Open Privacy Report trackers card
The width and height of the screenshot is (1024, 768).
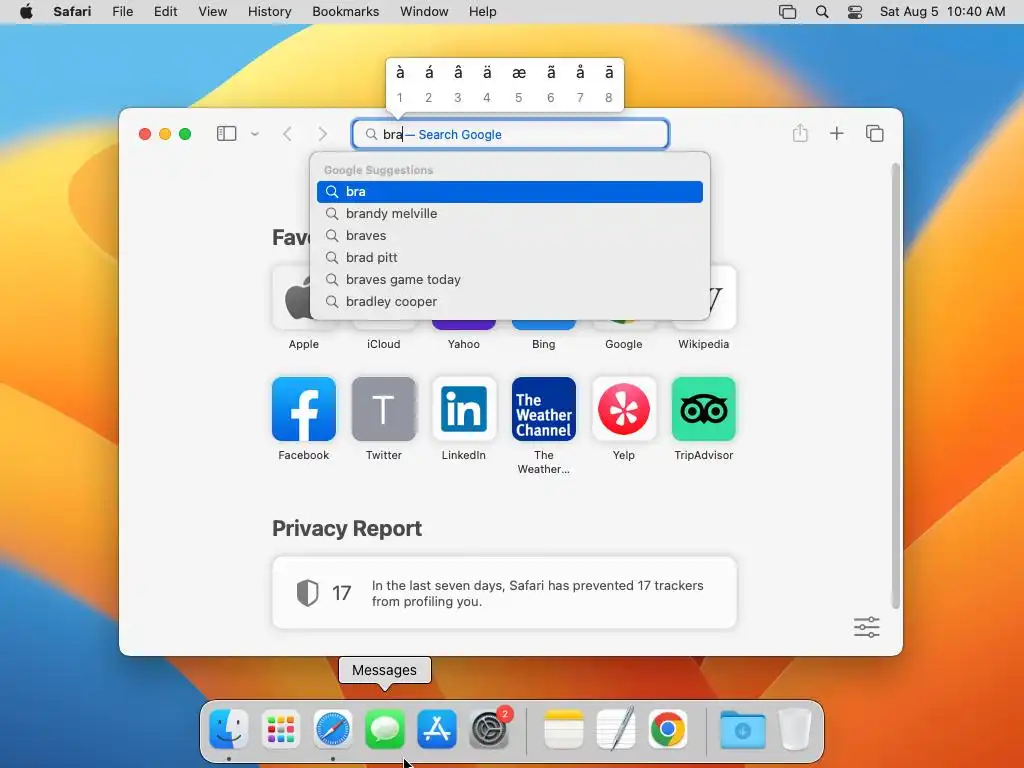click(x=504, y=593)
